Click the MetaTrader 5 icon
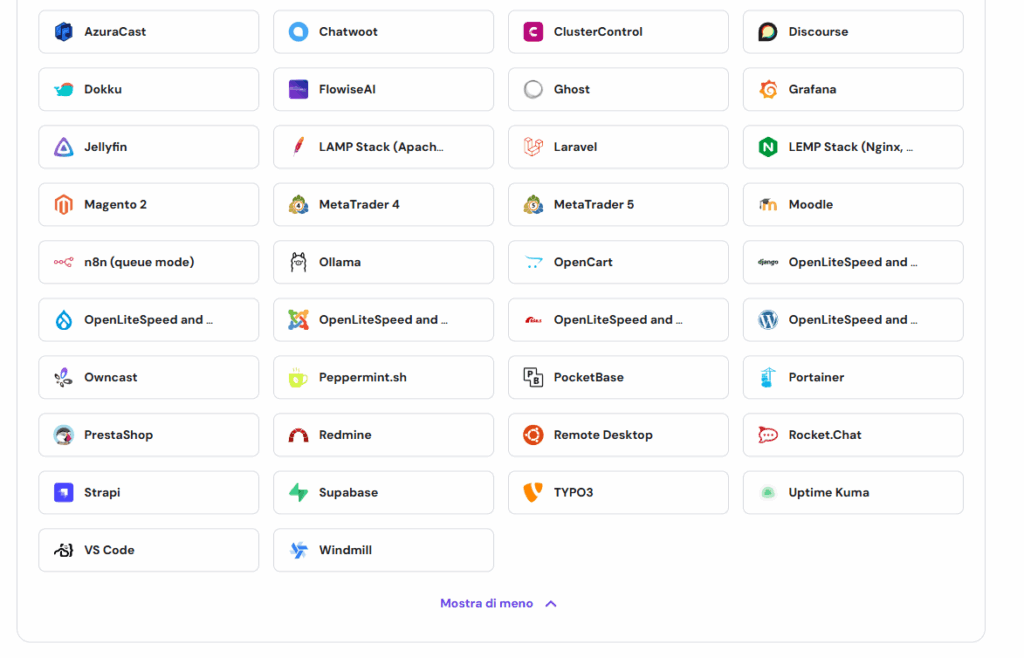This screenshot has height=658, width=1024. 533,204
